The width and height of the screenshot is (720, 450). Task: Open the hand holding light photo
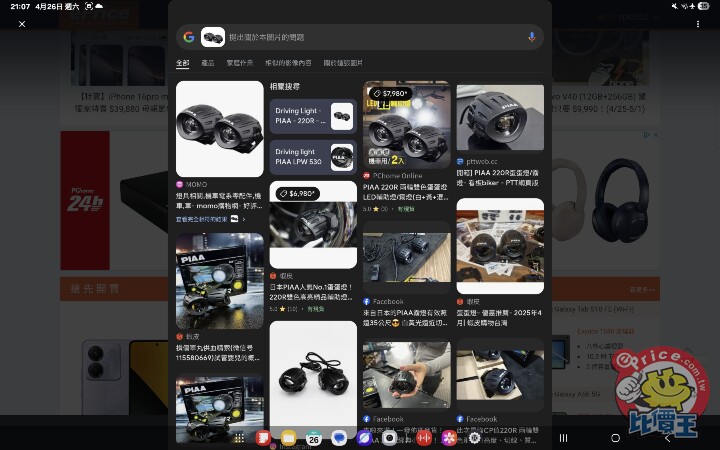[407, 375]
